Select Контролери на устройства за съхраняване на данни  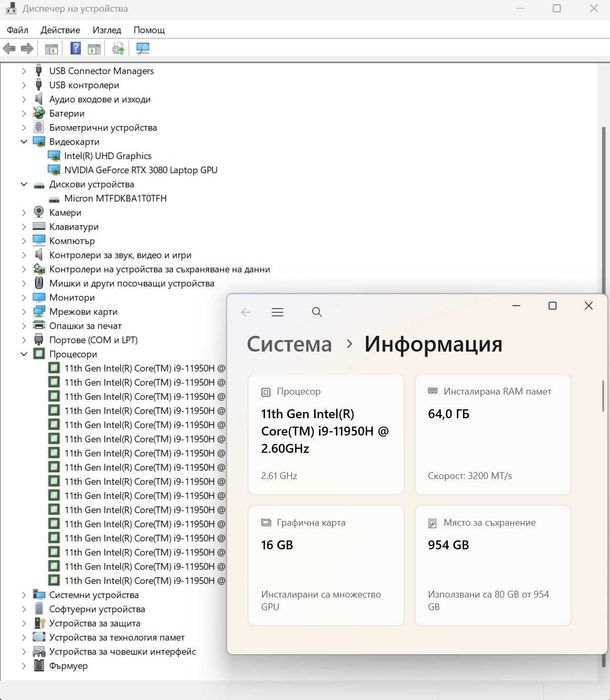point(159,269)
